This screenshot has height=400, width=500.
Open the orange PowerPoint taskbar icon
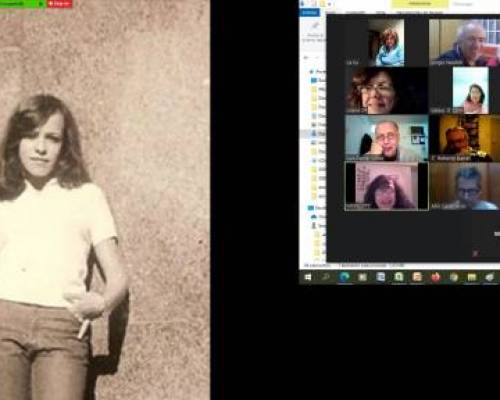click(x=417, y=277)
